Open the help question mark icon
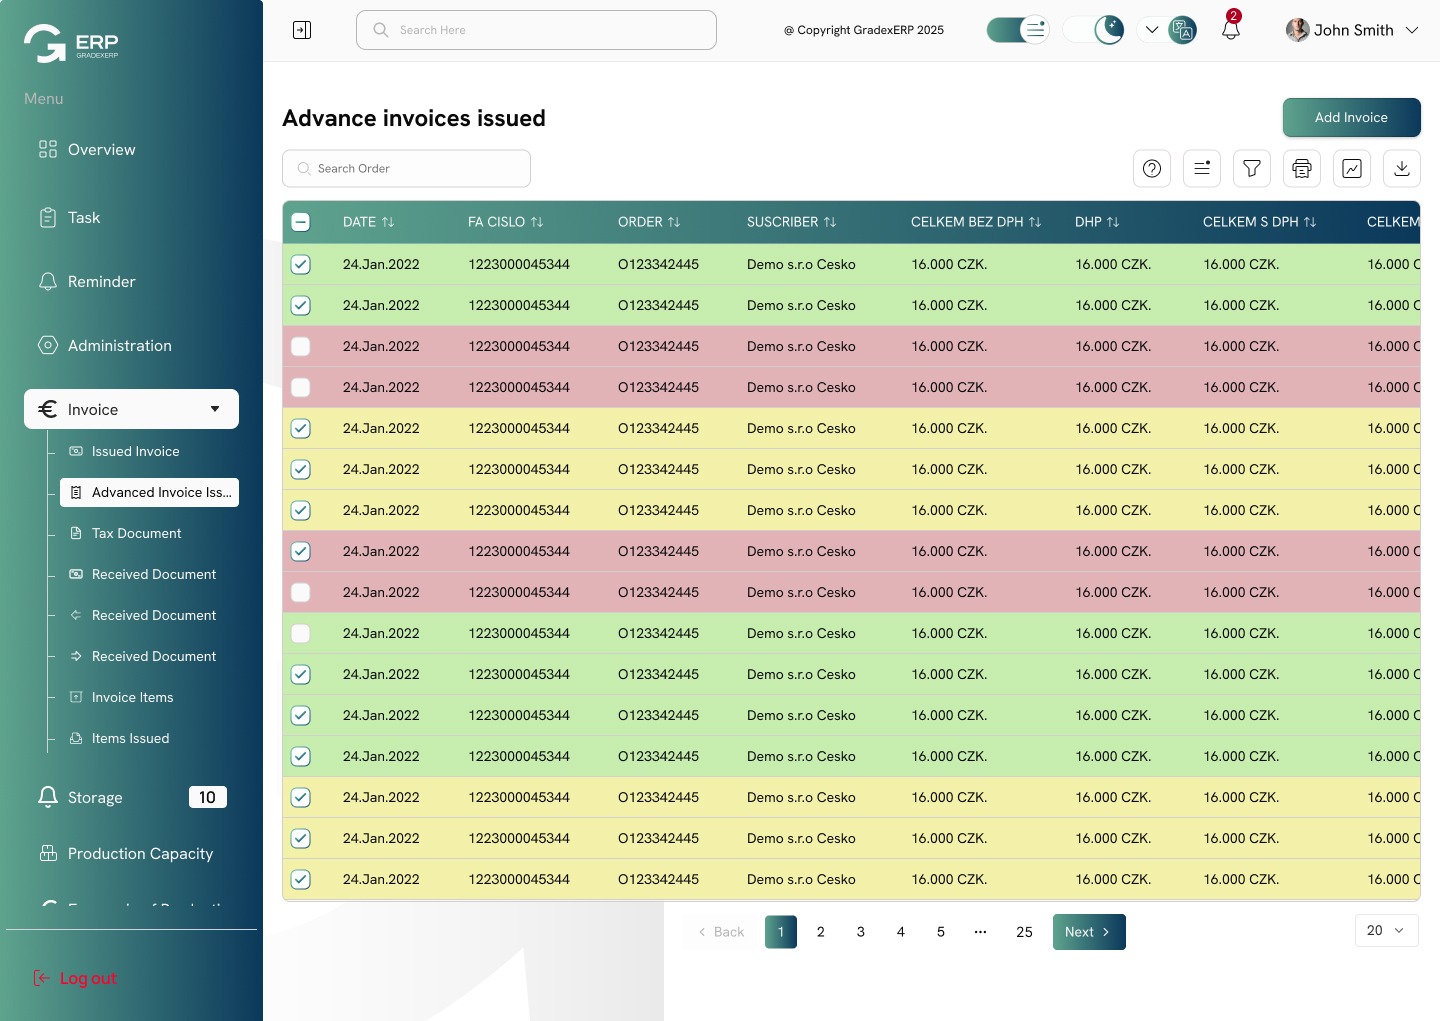Viewport: 1440px width, 1021px height. click(1152, 169)
